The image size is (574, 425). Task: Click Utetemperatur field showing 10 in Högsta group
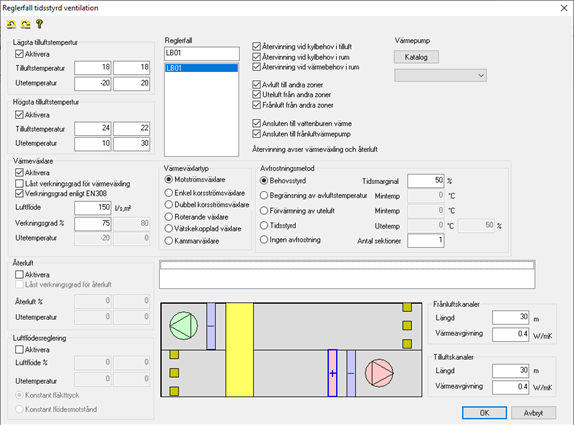(x=93, y=143)
